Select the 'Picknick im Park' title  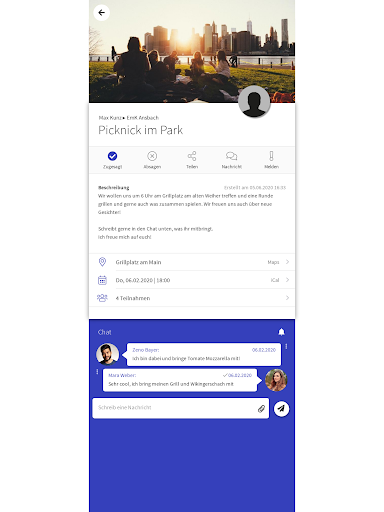(x=140, y=130)
